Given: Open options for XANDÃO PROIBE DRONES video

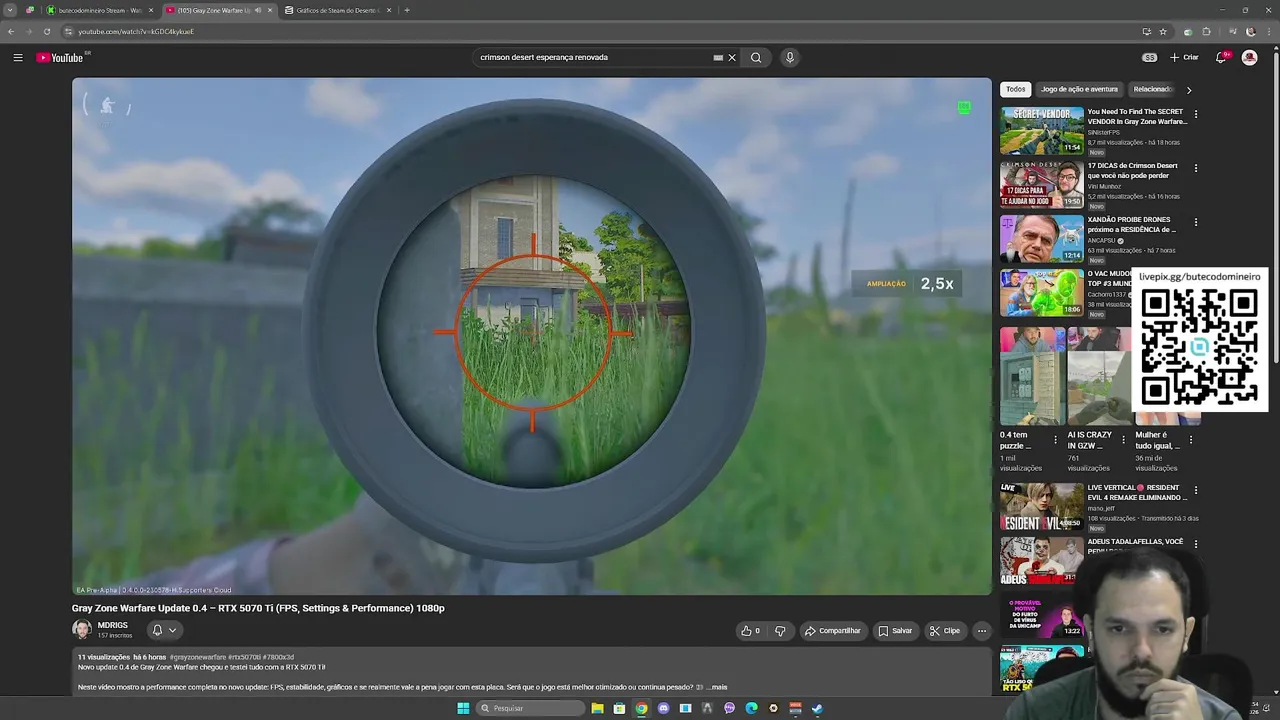Looking at the screenshot, I should point(1195,222).
